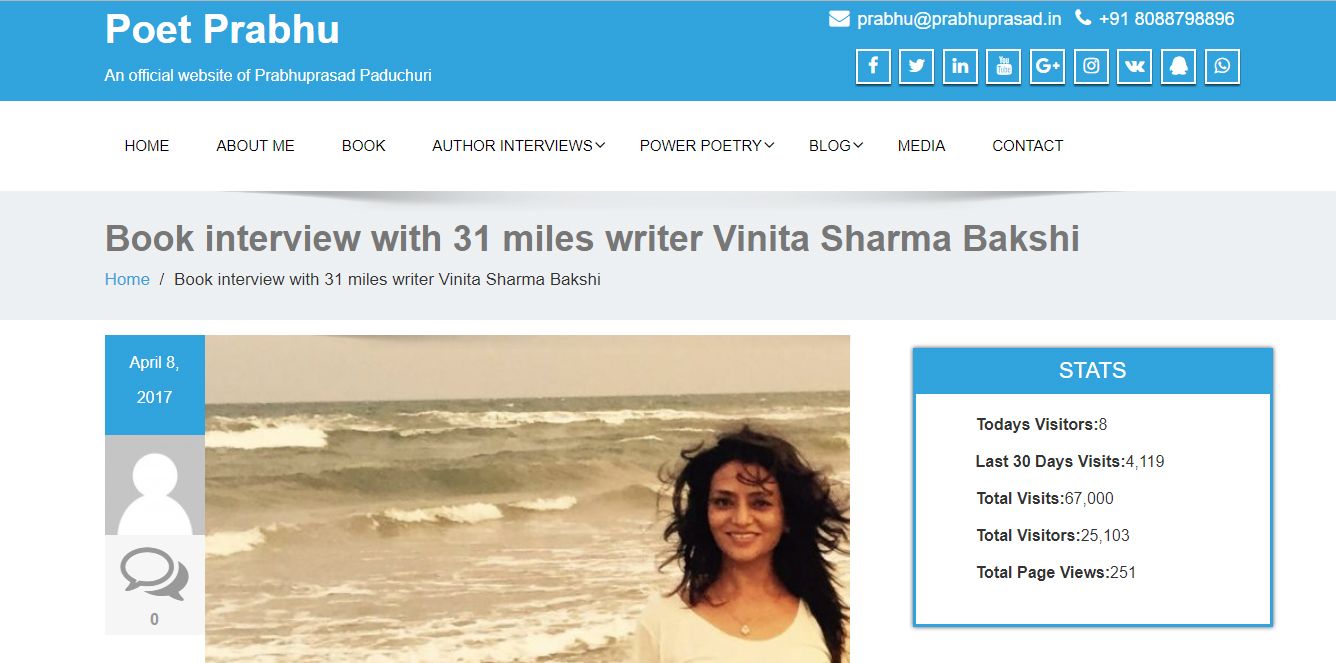
Task: Click the Poet Prabhu site title
Action: 222,29
